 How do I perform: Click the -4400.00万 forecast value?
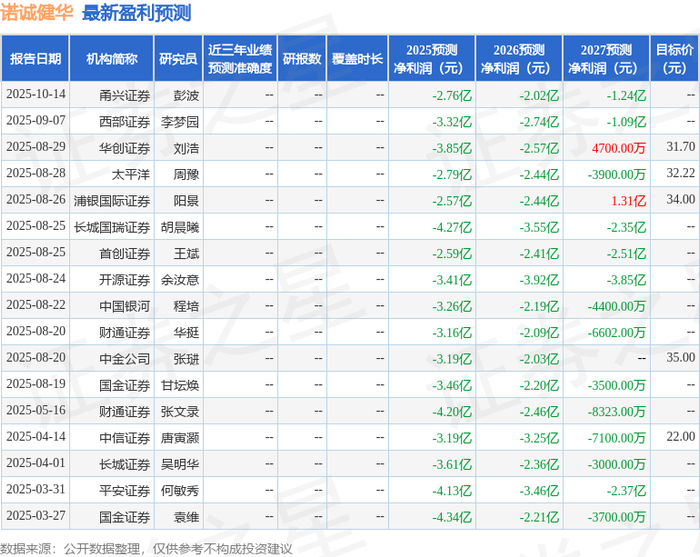click(617, 306)
